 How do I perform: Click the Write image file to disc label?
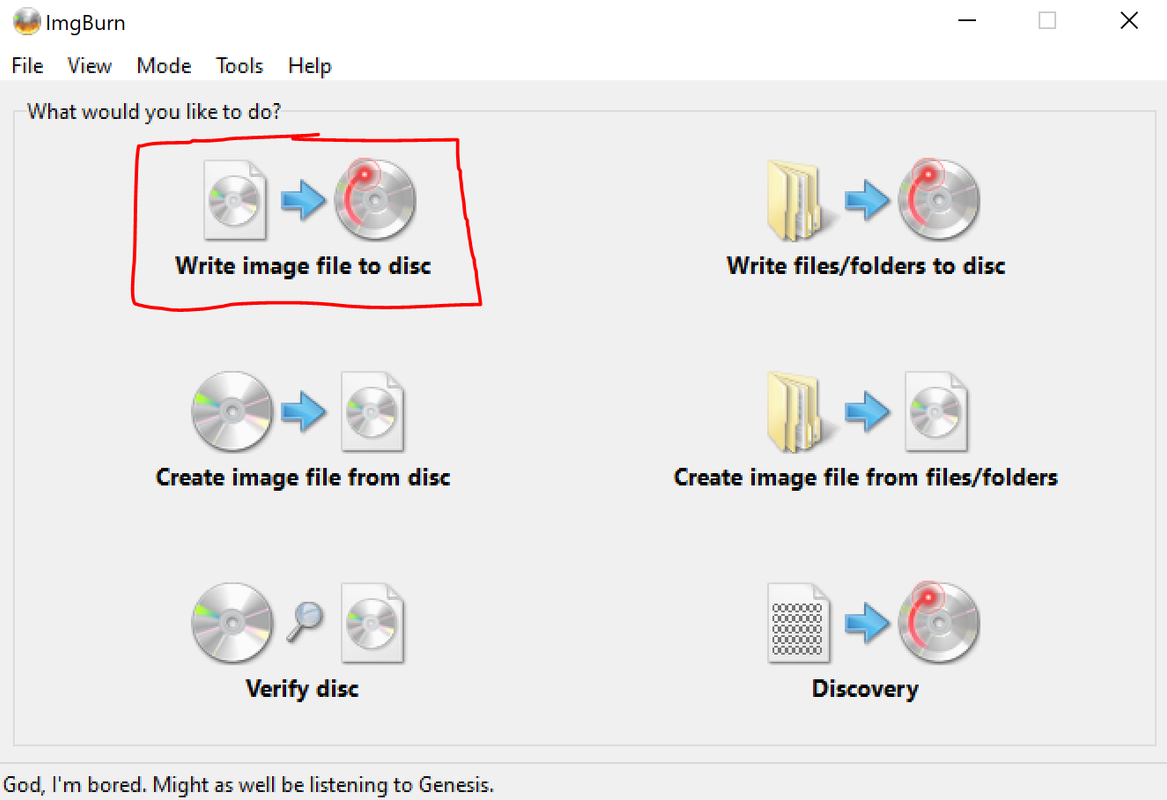303,266
